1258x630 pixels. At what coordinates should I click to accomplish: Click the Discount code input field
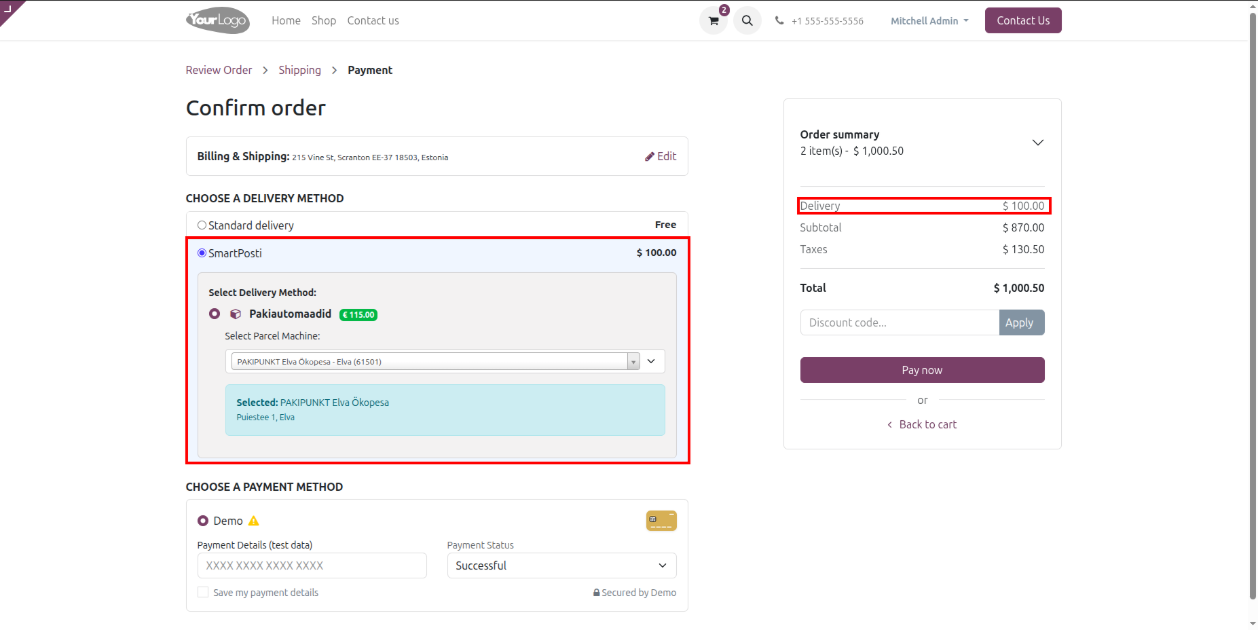click(x=899, y=322)
